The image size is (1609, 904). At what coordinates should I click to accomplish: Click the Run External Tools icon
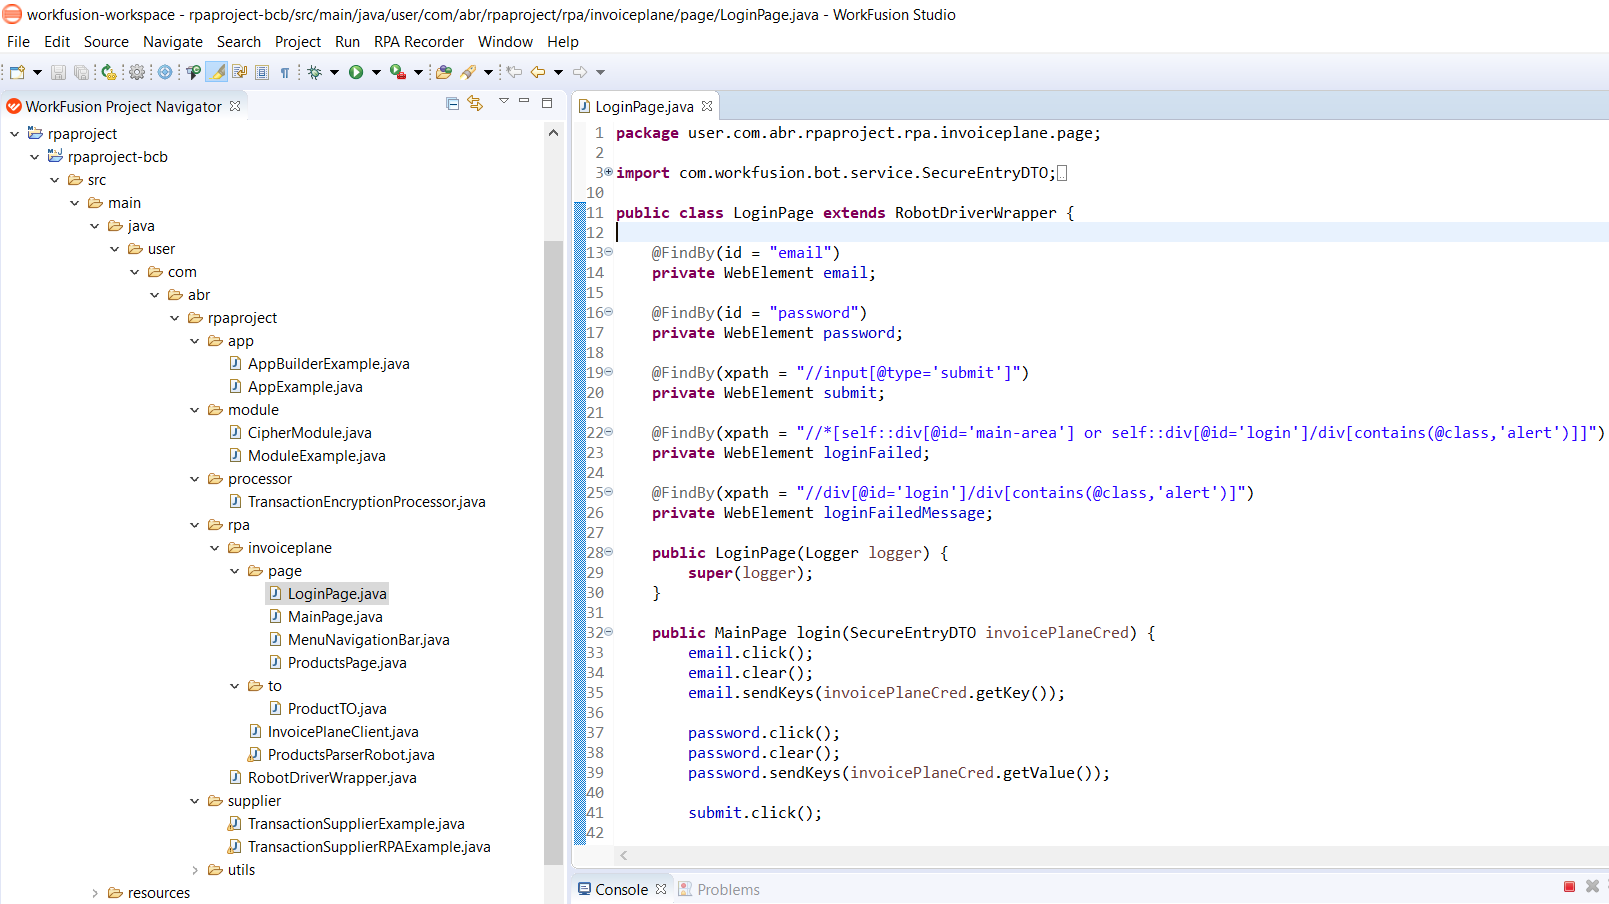[398, 72]
